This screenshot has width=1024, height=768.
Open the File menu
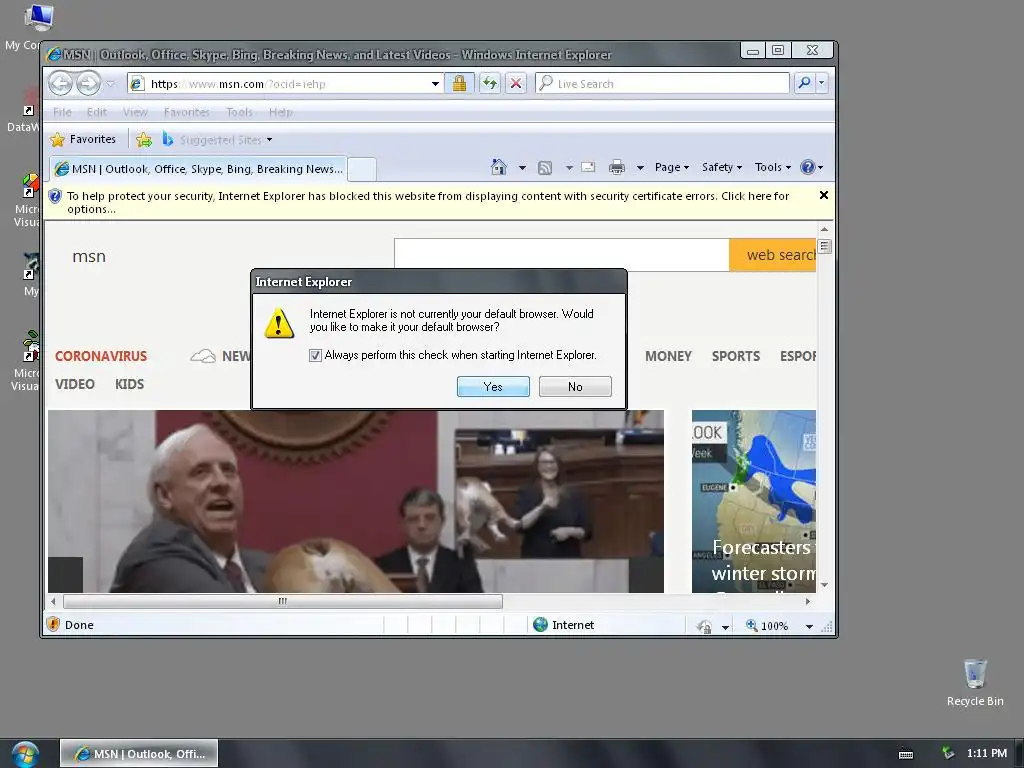62,112
